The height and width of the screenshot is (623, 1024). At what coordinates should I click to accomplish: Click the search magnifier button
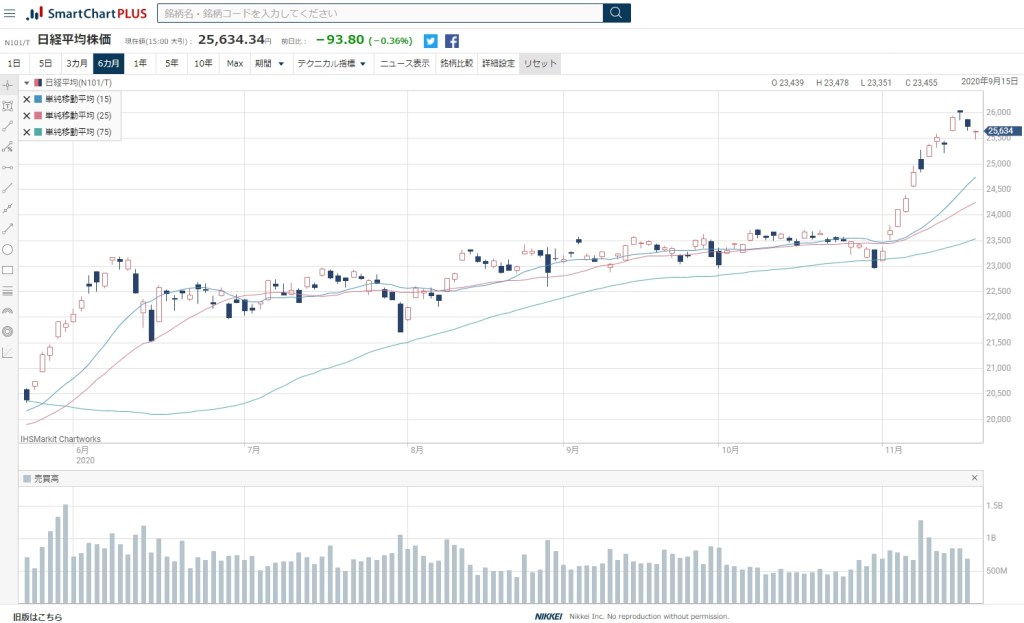pyautogui.click(x=616, y=13)
